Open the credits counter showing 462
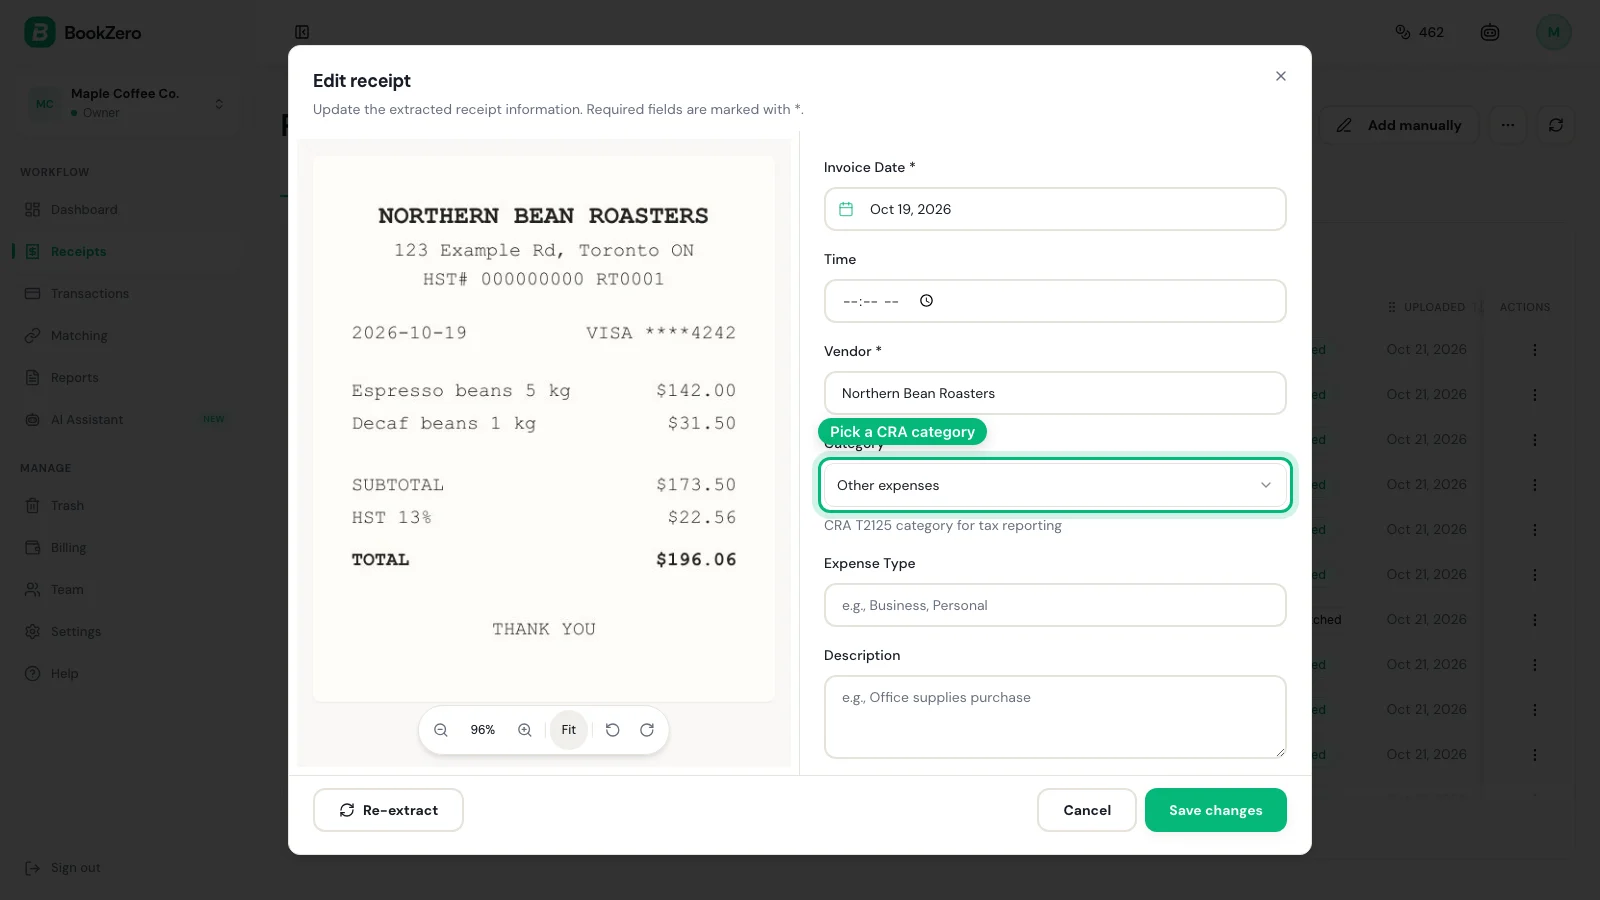Viewport: 1600px width, 900px height. (1419, 32)
